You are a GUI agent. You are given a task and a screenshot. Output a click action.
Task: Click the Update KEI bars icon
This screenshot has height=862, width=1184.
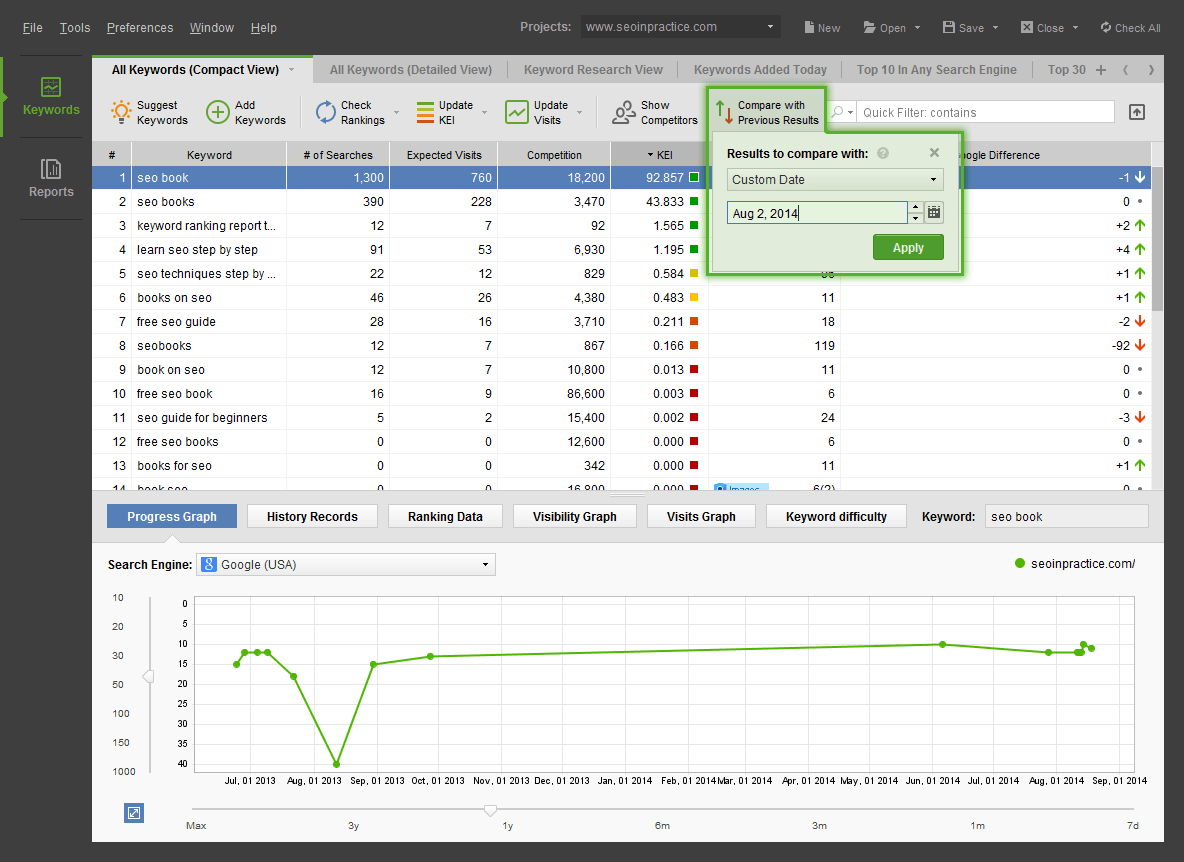click(x=425, y=112)
